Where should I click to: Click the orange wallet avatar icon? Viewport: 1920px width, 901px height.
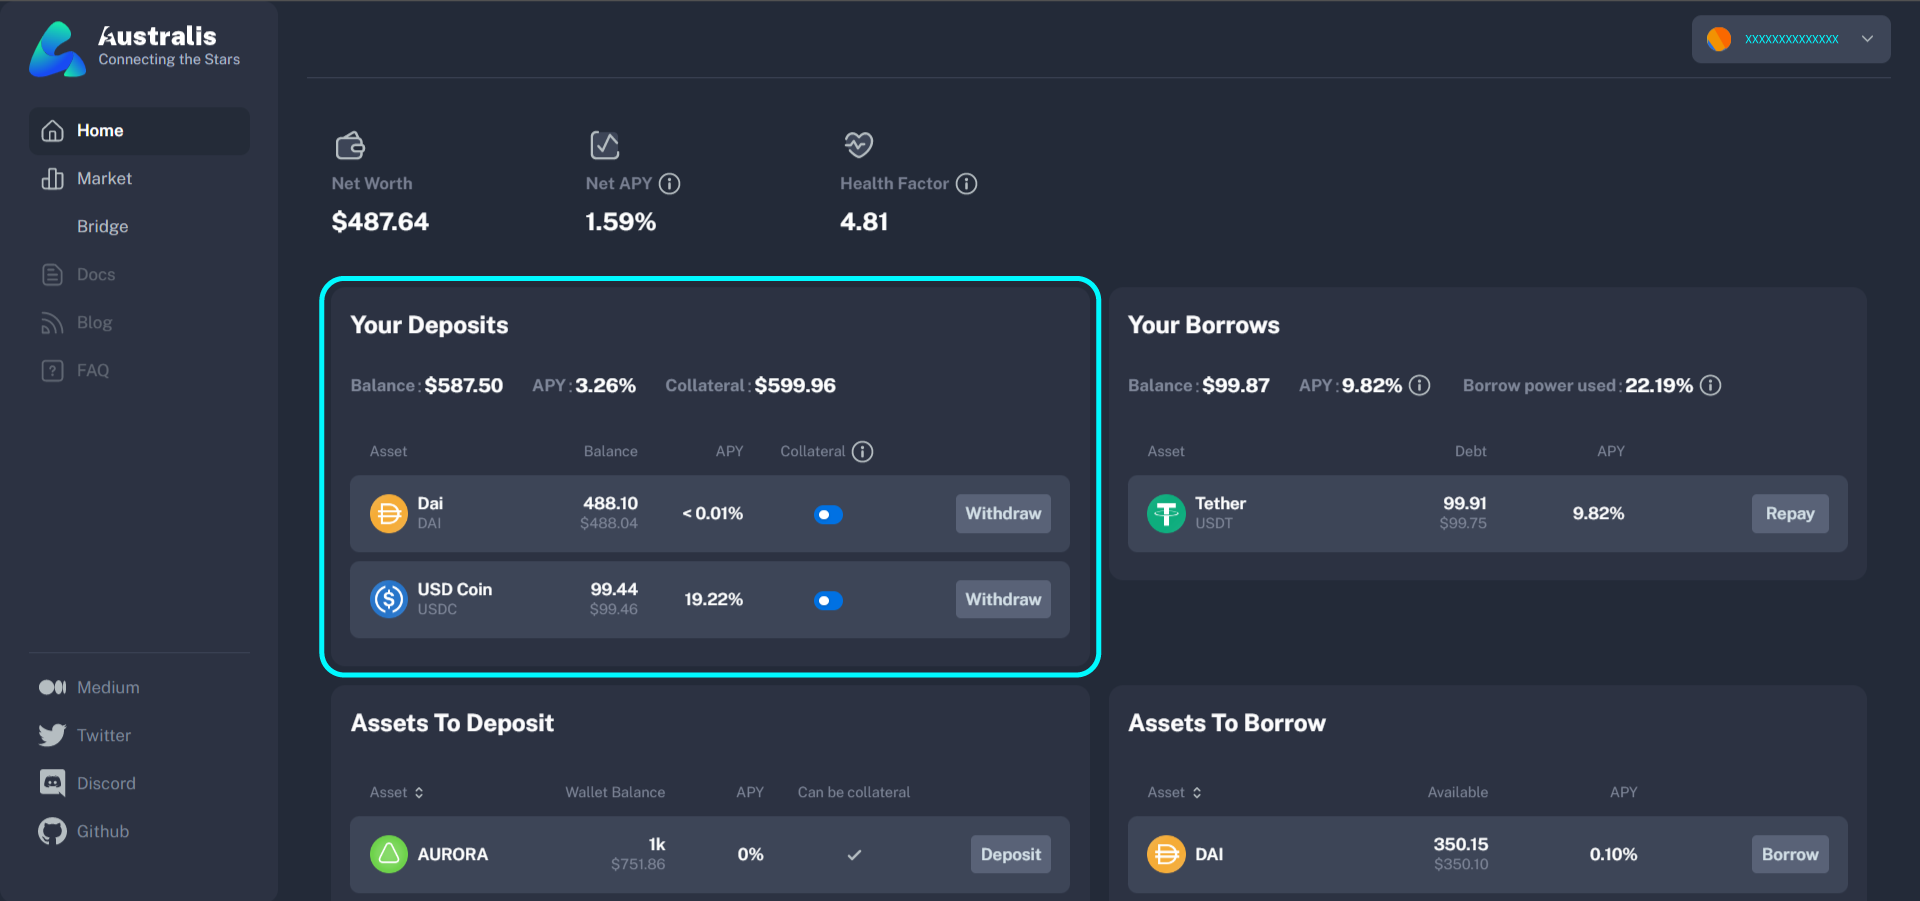1719,39
